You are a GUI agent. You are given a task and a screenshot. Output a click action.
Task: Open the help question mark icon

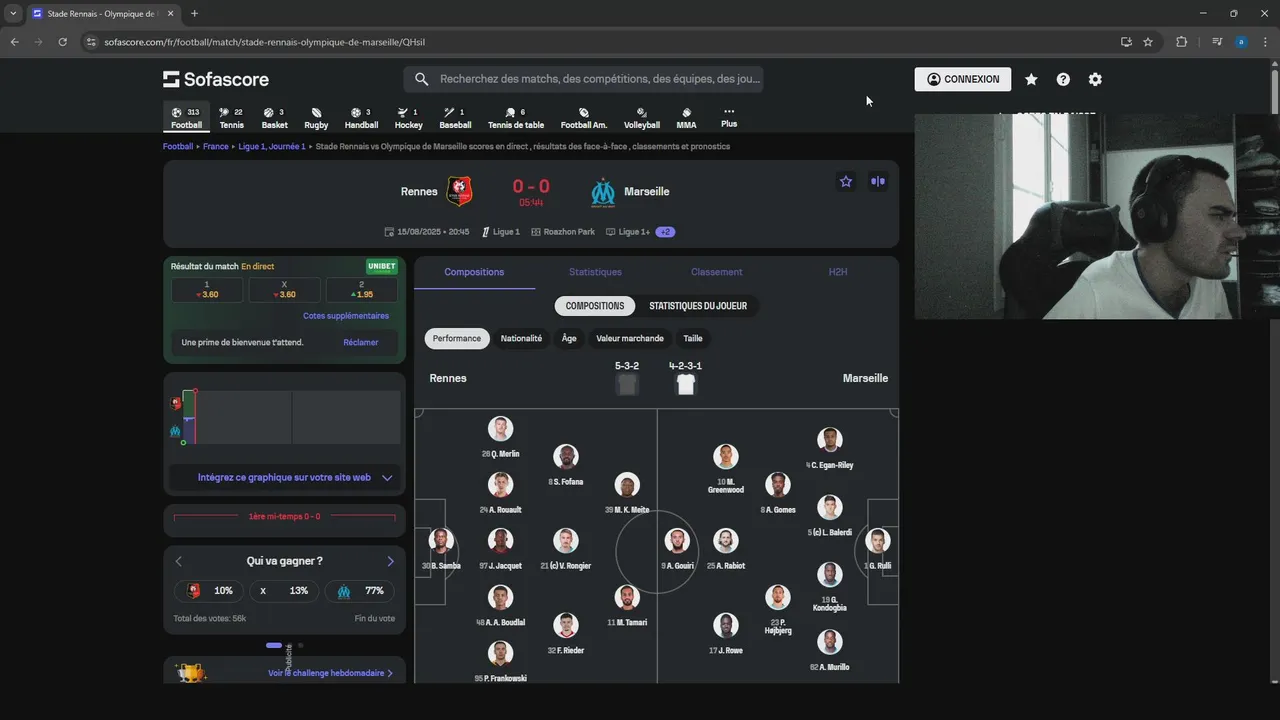point(1063,79)
